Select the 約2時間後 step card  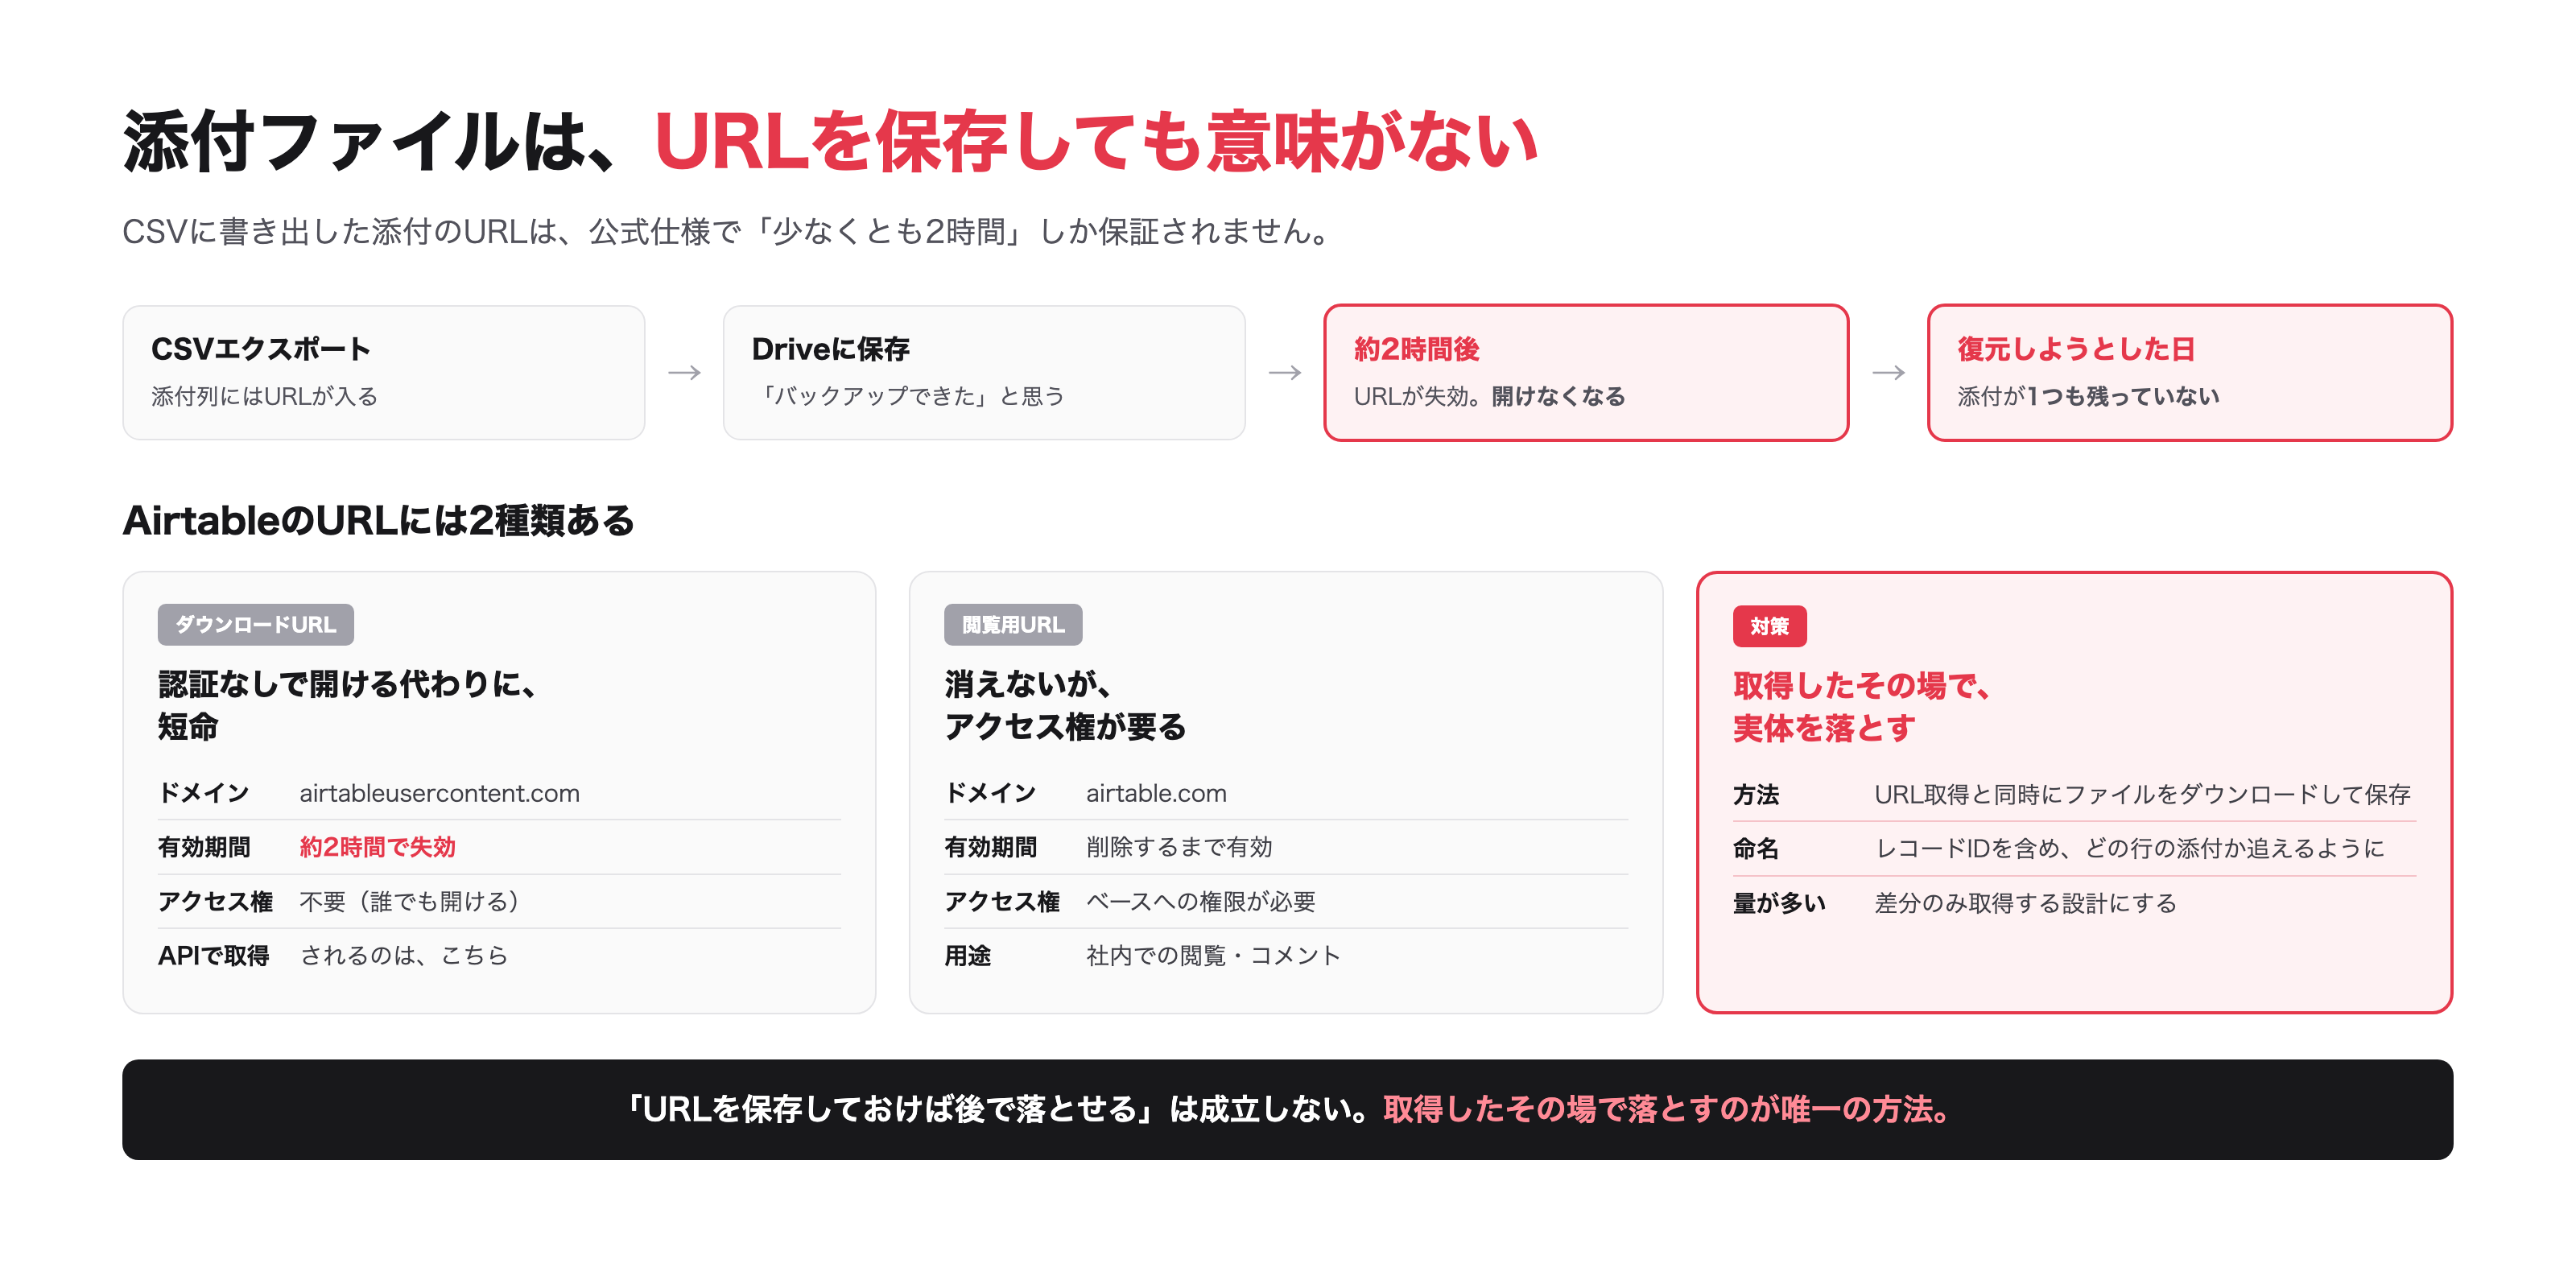tap(1586, 372)
